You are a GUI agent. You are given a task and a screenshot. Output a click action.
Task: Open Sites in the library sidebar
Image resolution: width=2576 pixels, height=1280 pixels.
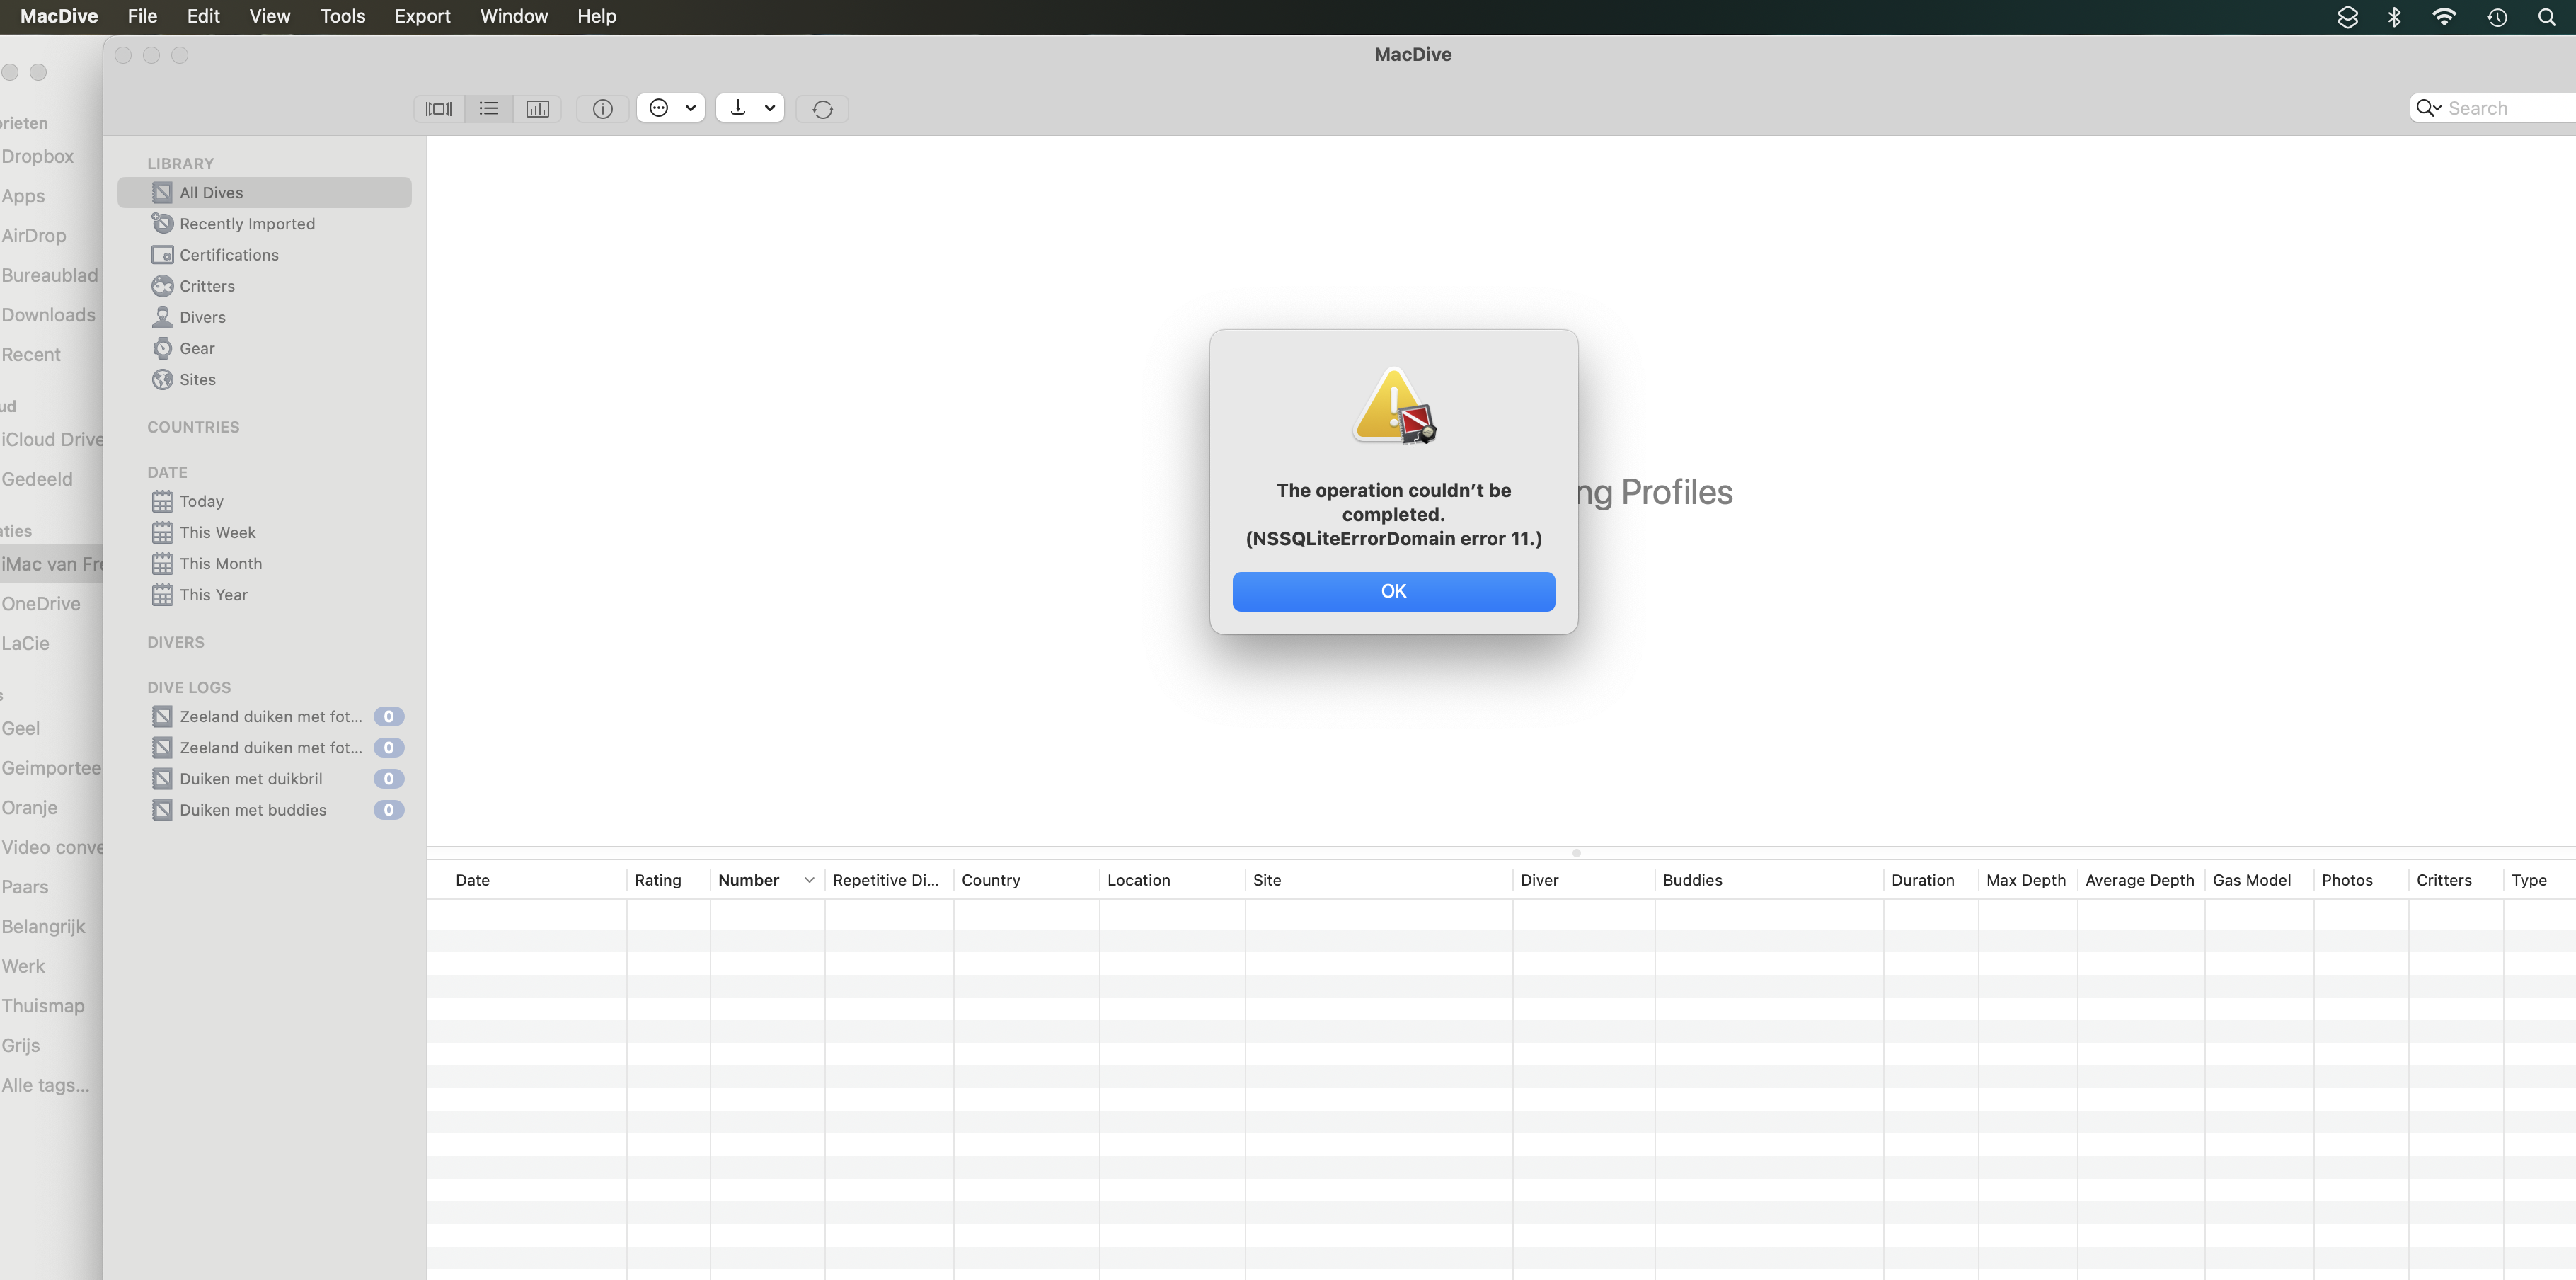tap(197, 379)
